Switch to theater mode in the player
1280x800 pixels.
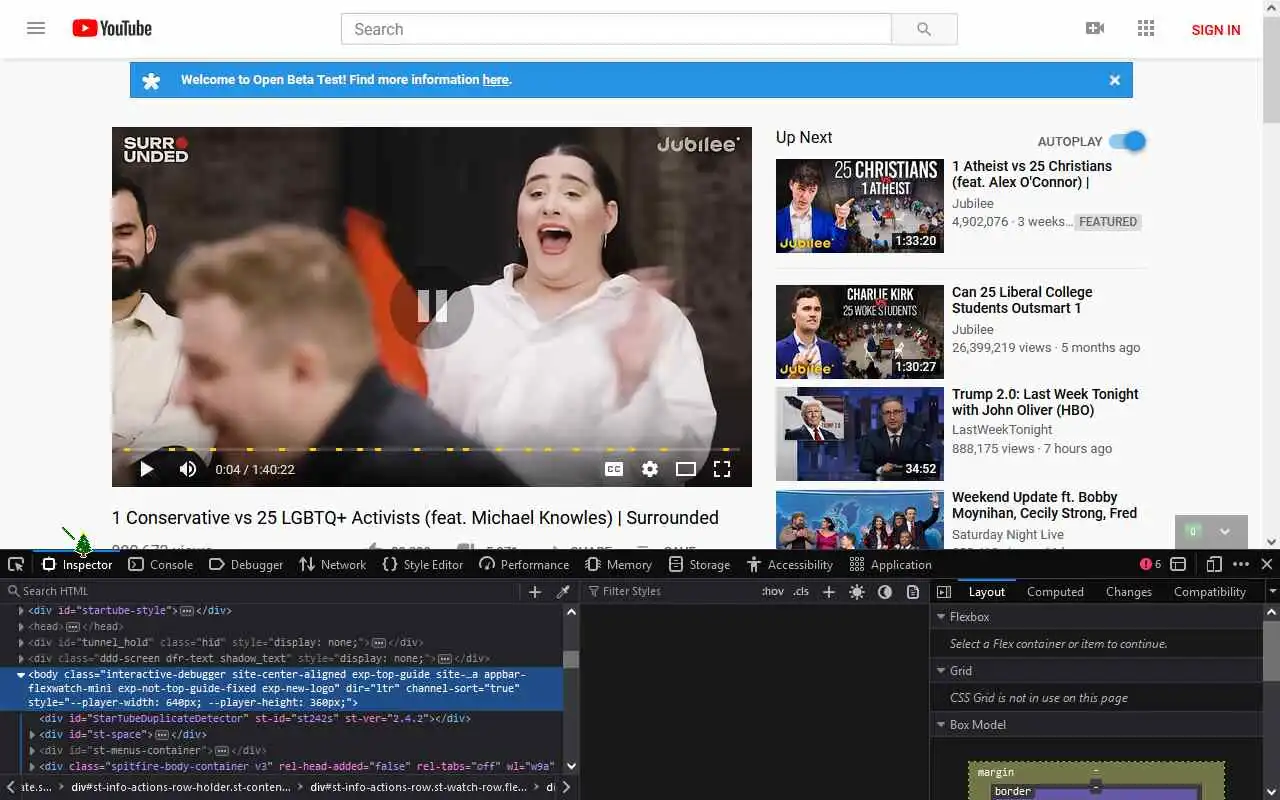click(x=686, y=469)
